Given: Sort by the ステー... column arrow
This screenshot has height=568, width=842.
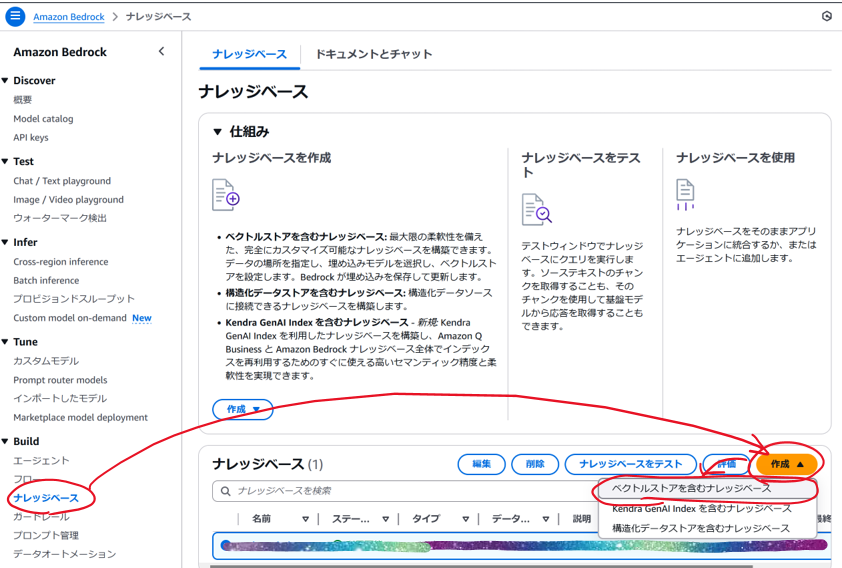Looking at the screenshot, I should 386,519.
